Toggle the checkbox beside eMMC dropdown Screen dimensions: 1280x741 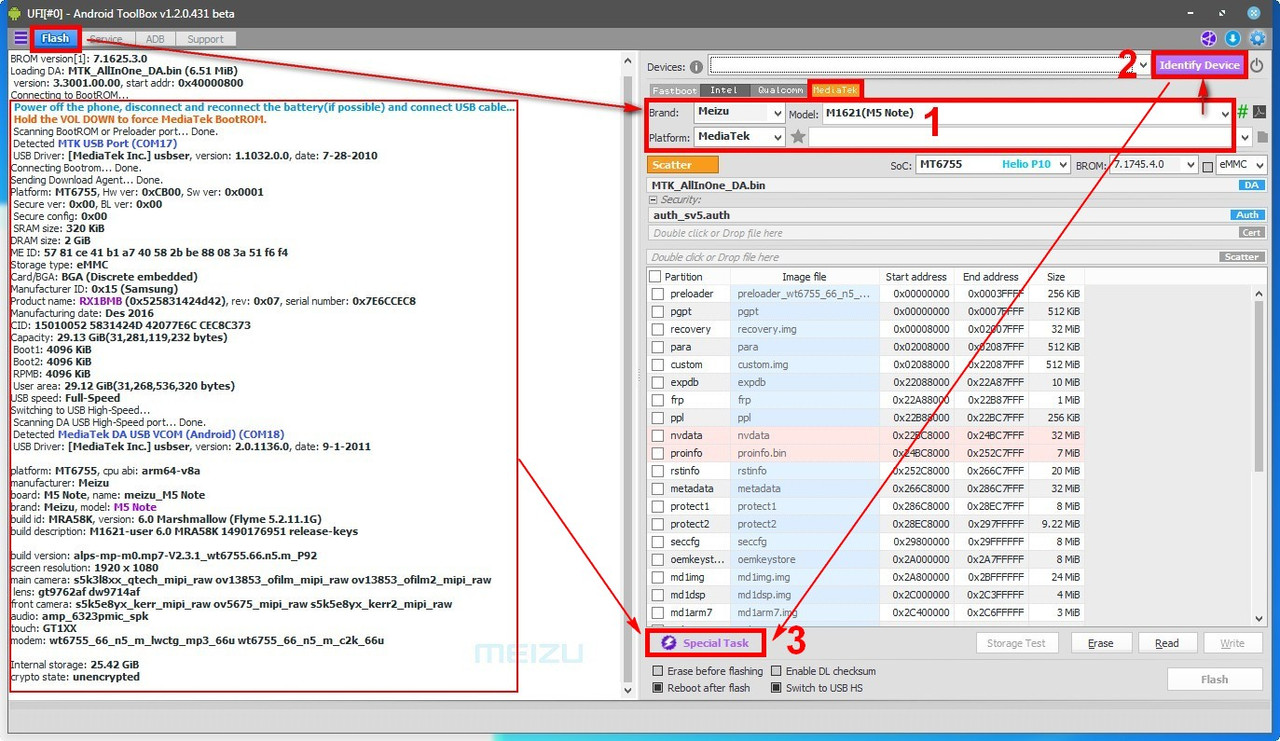(x=1208, y=166)
